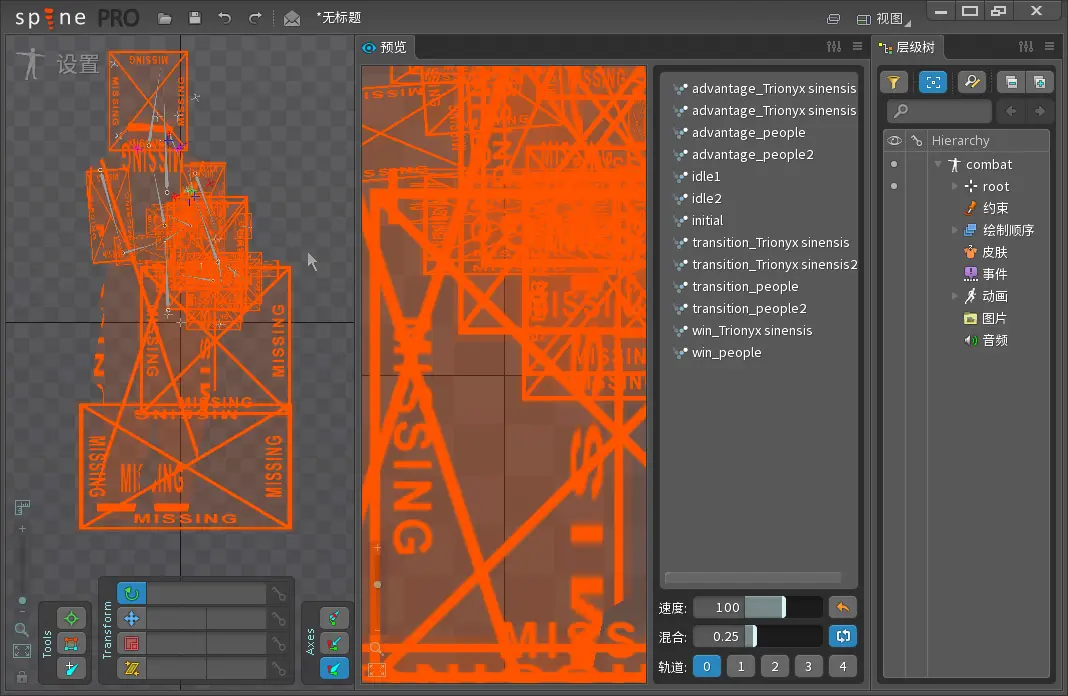Collapse all hierarchy tree nodes
1068x696 pixels.
pos(1011,82)
